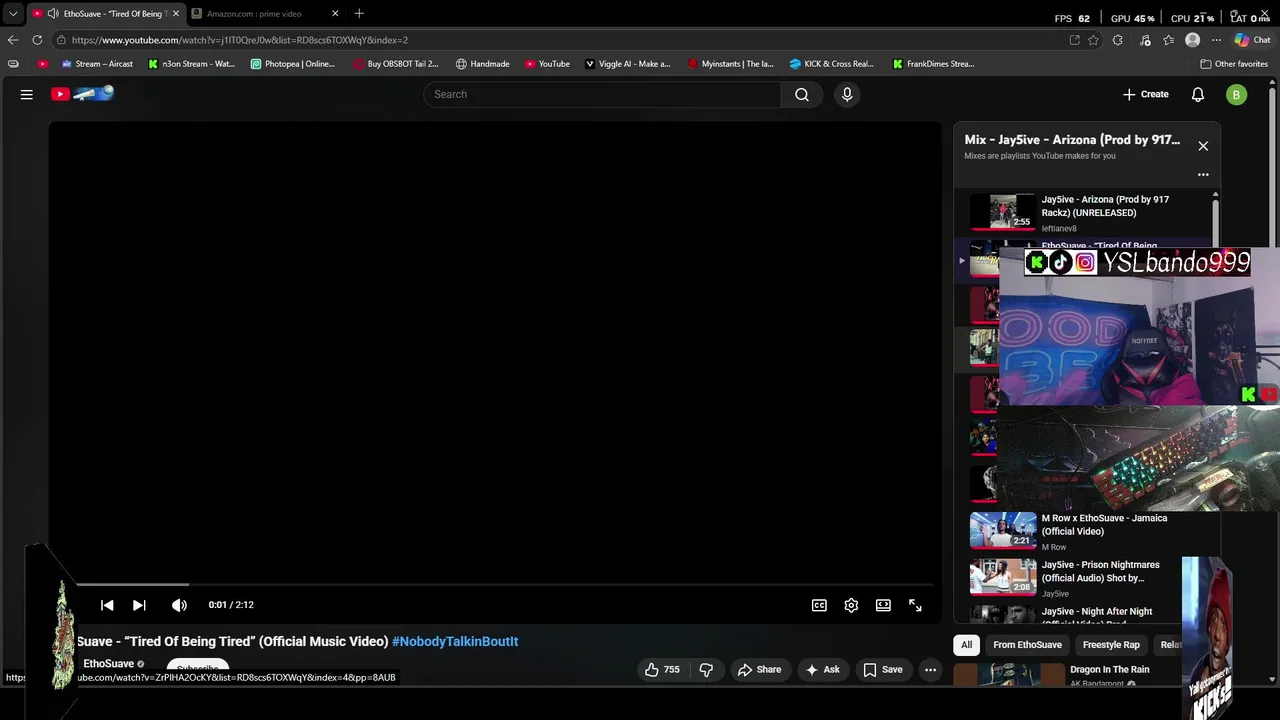This screenshot has width=1280, height=720.
Task: Go to the YouTube home logo
Action: pos(82,94)
